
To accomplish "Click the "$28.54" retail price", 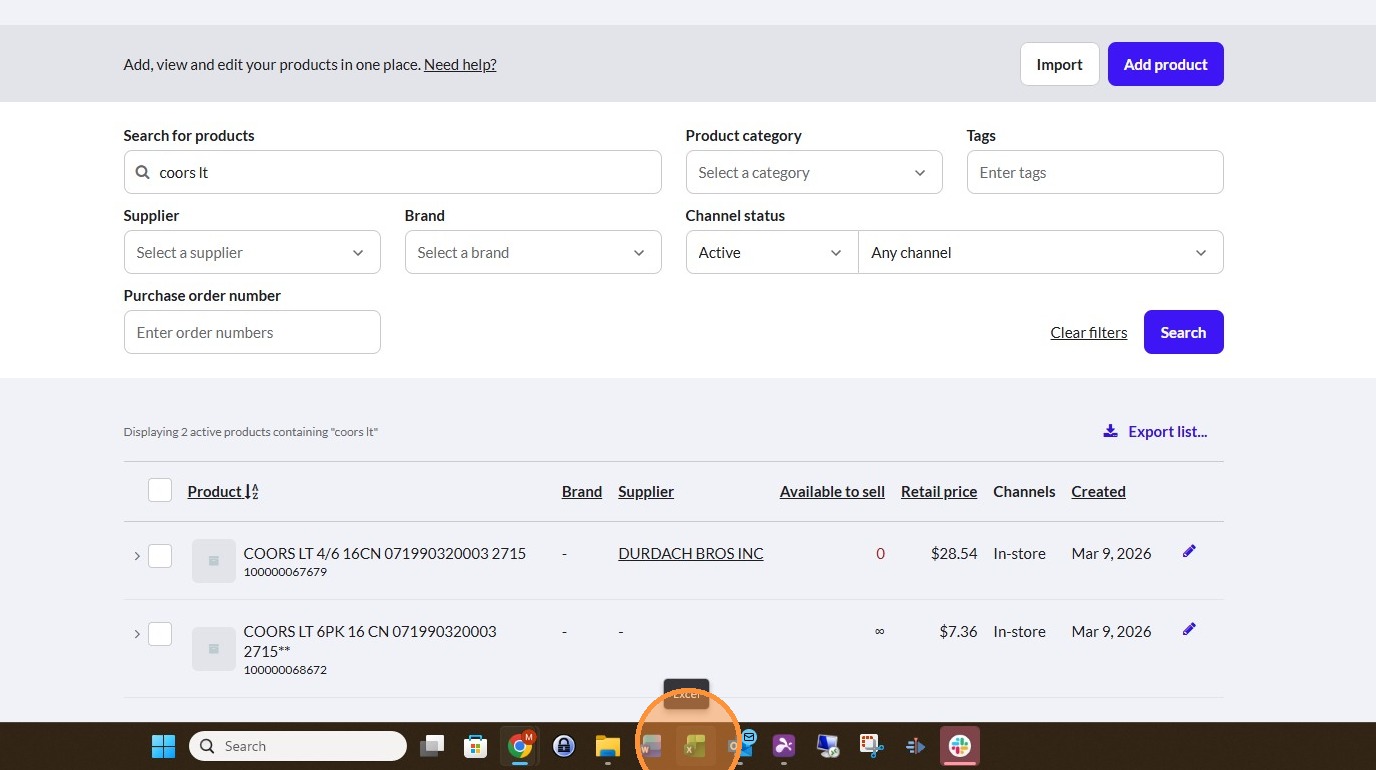I will click(954, 553).
